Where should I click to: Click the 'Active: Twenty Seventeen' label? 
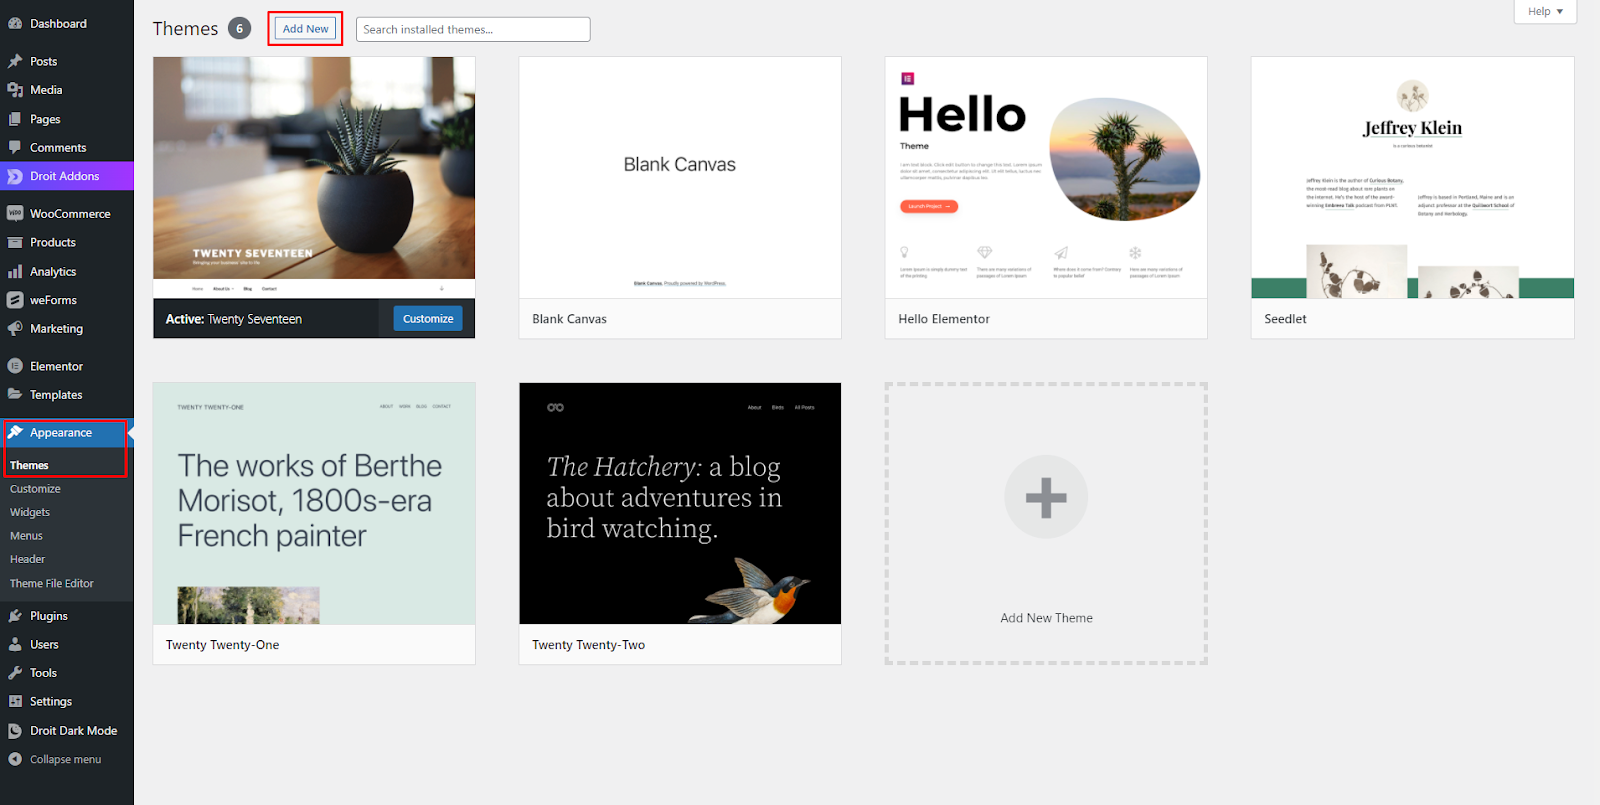point(234,319)
